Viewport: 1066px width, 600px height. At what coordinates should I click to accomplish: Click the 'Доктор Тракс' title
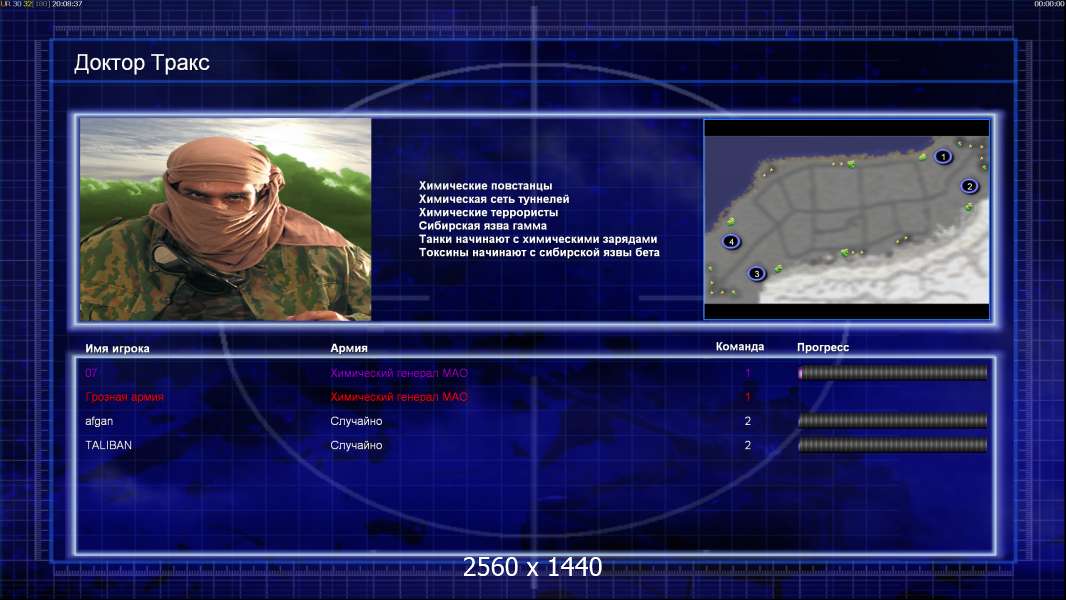click(x=141, y=63)
